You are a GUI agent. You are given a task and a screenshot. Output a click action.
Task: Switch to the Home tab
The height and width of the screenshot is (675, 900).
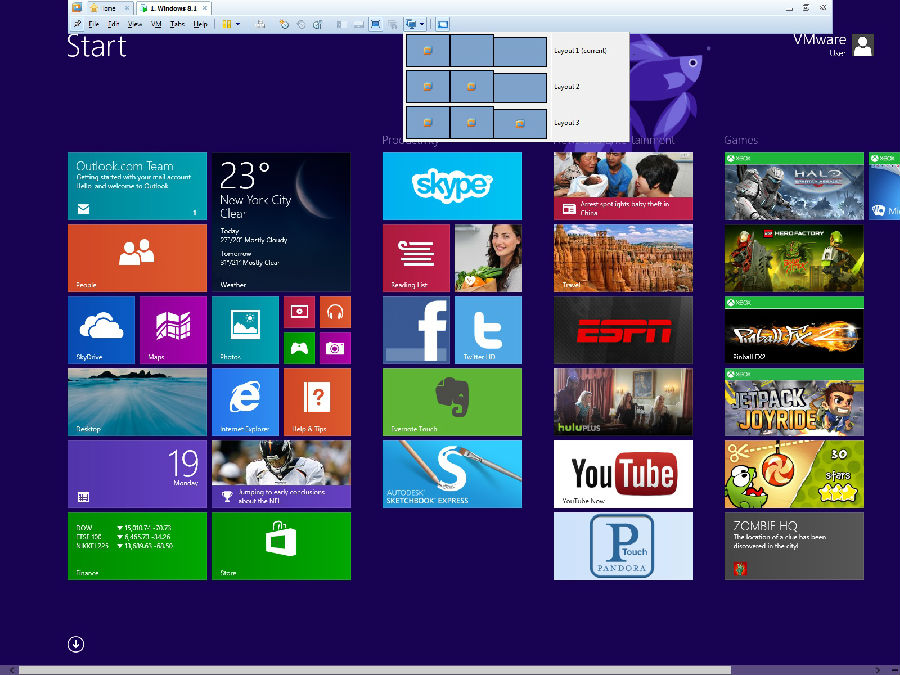tap(103, 8)
